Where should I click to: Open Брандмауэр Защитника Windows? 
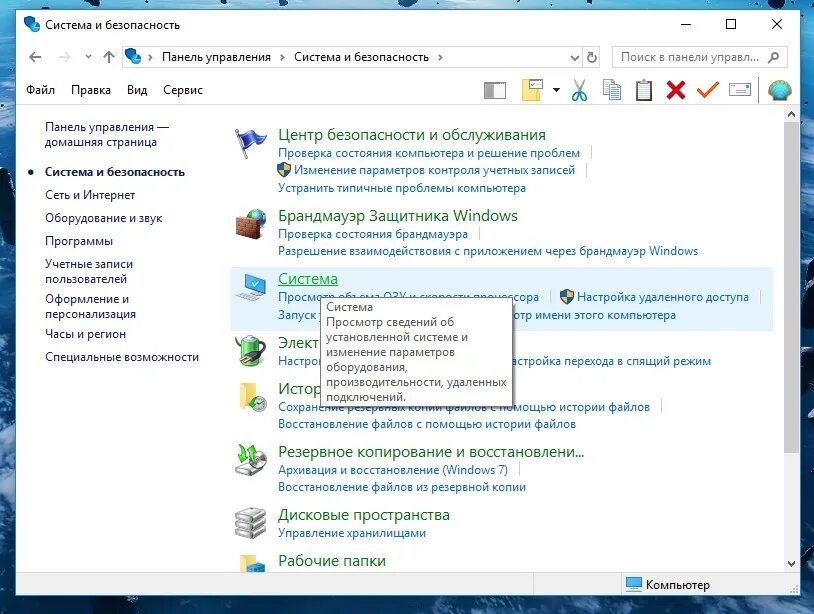point(398,216)
